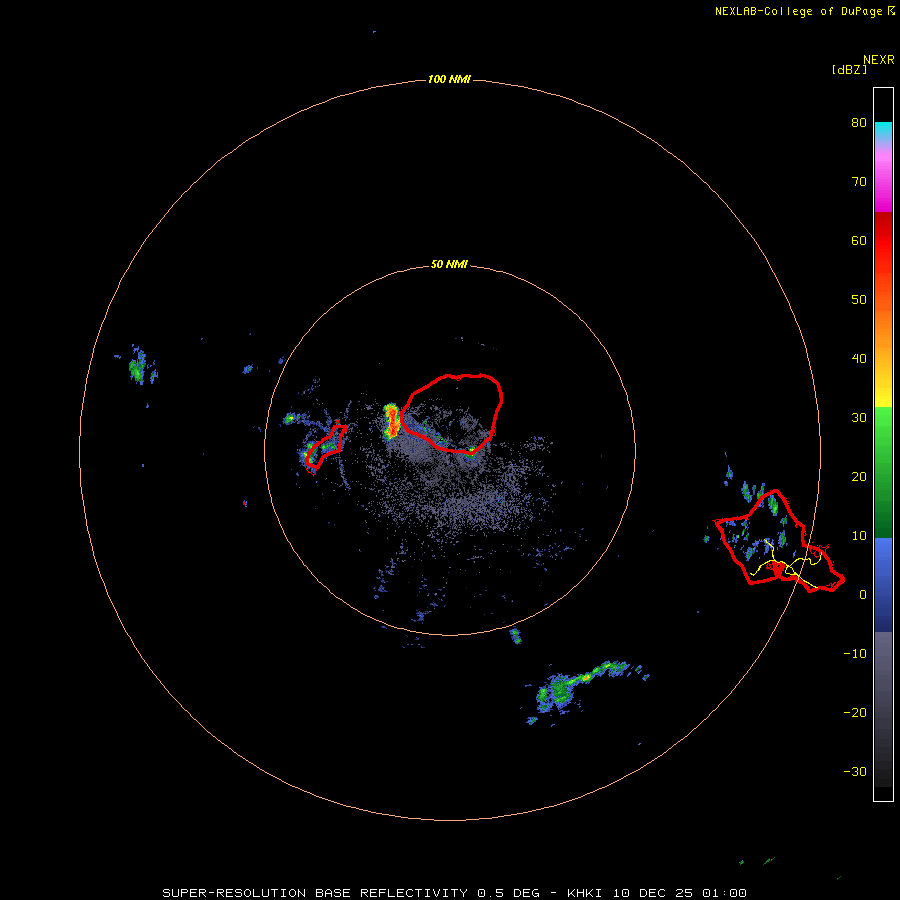Click the 0 dBZ scale value
The height and width of the screenshot is (900, 900).
click(863, 595)
